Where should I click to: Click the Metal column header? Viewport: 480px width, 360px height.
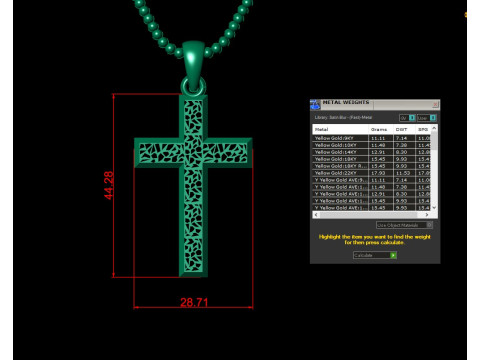340,129
